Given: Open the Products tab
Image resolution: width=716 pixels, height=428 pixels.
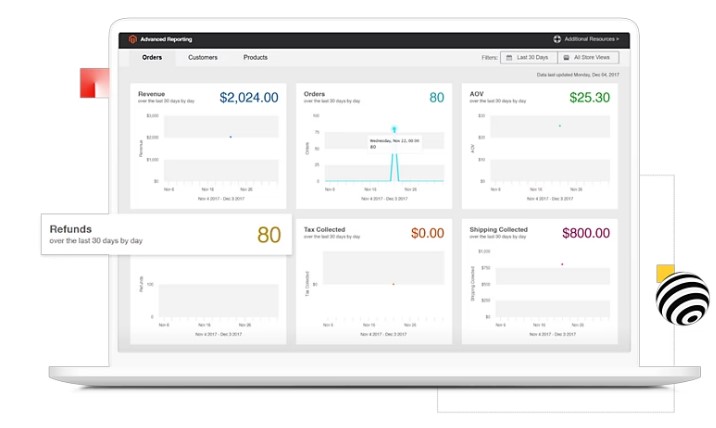Looking at the screenshot, I should tap(255, 58).
